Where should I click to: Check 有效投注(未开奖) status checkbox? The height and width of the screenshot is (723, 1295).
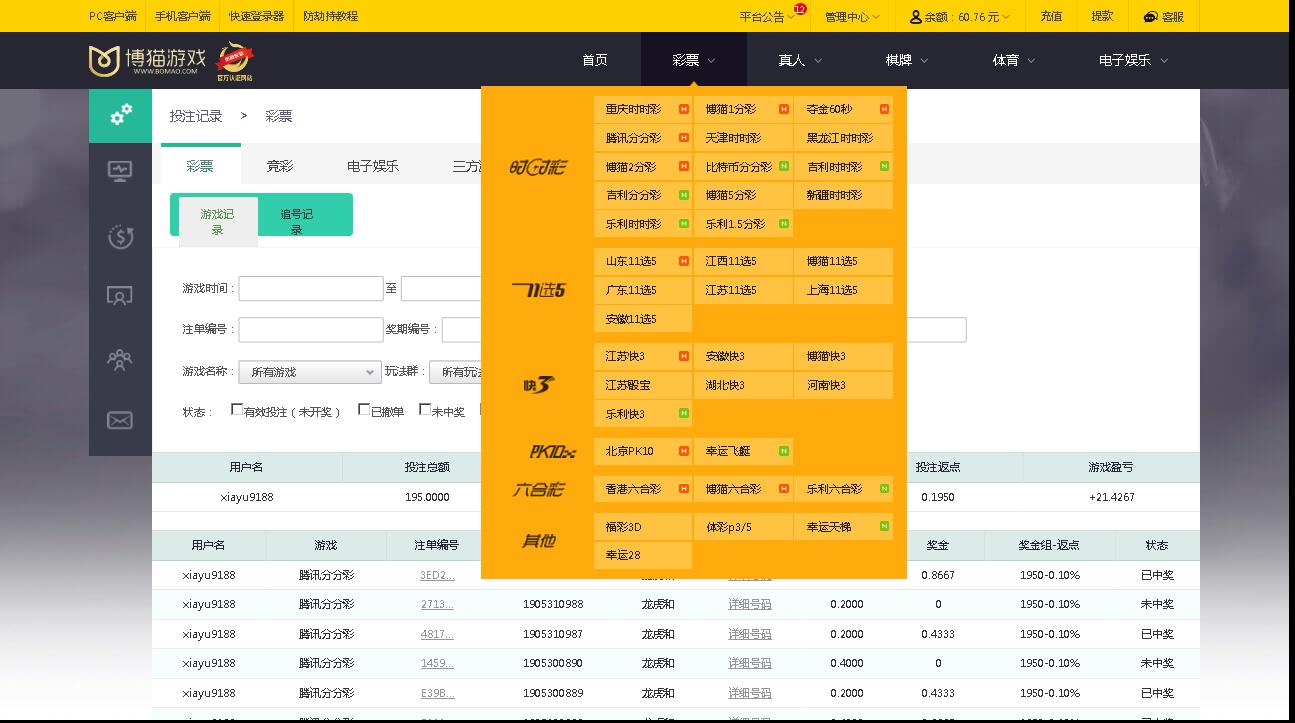pyautogui.click(x=237, y=409)
